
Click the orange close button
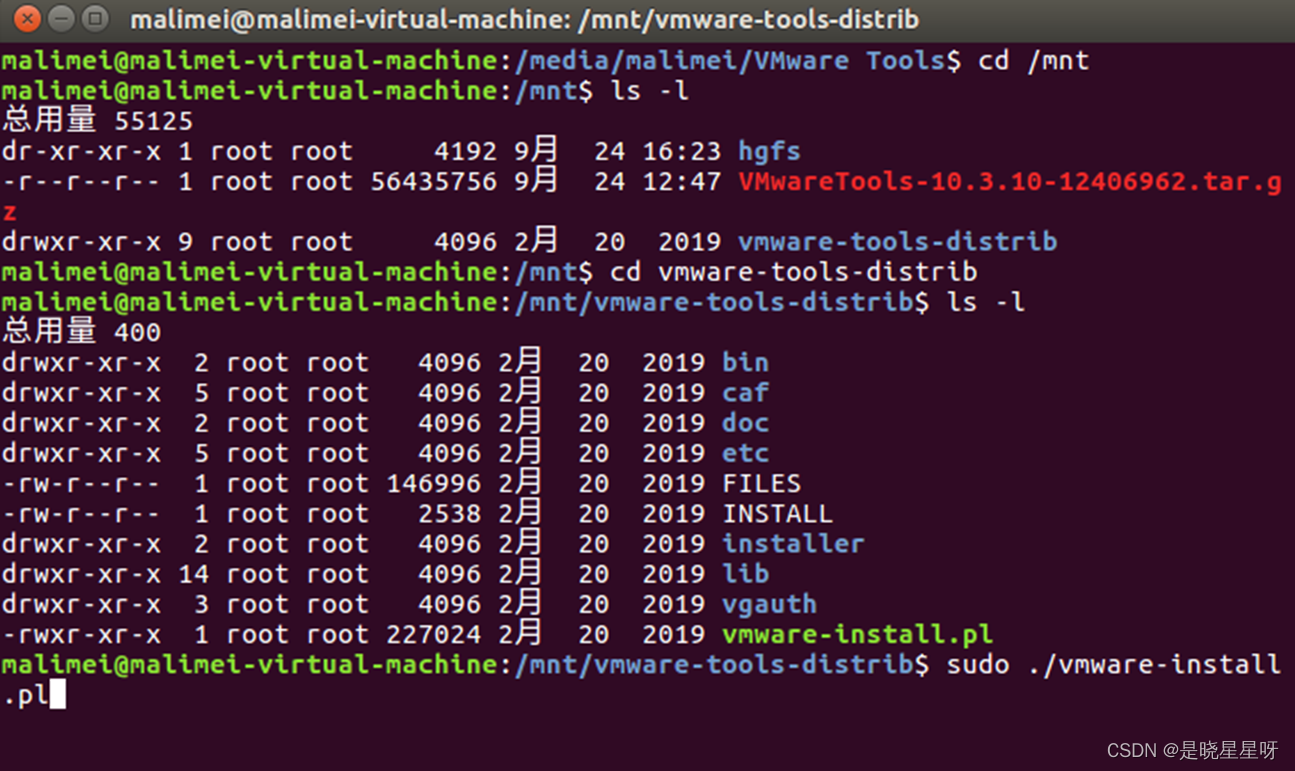[25, 18]
